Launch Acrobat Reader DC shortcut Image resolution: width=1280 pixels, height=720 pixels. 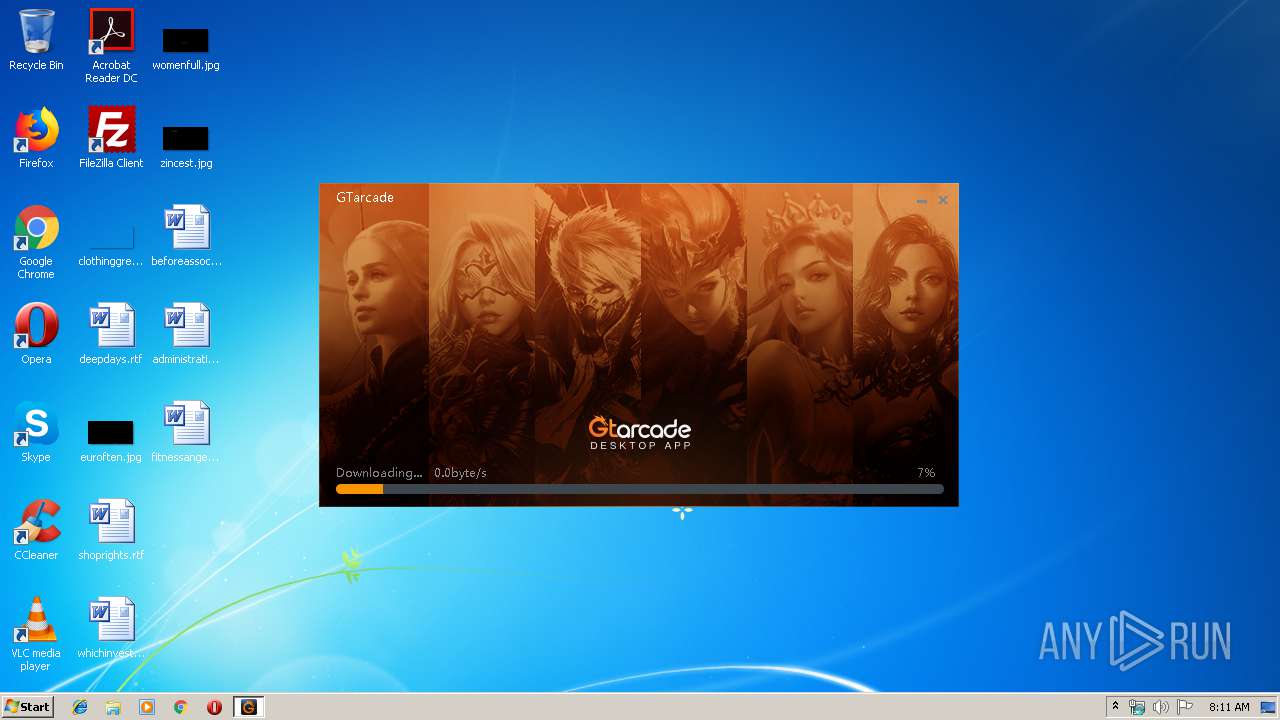pos(111,46)
